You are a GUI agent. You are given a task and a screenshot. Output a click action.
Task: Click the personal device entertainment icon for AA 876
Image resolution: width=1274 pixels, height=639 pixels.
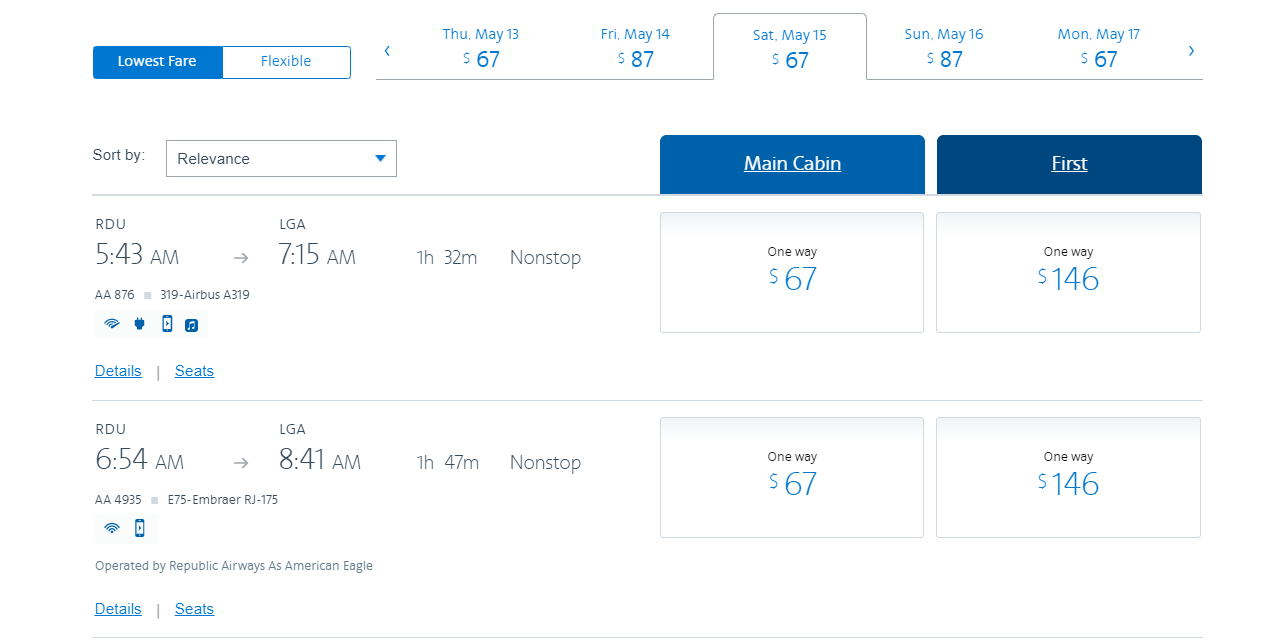tap(167, 324)
